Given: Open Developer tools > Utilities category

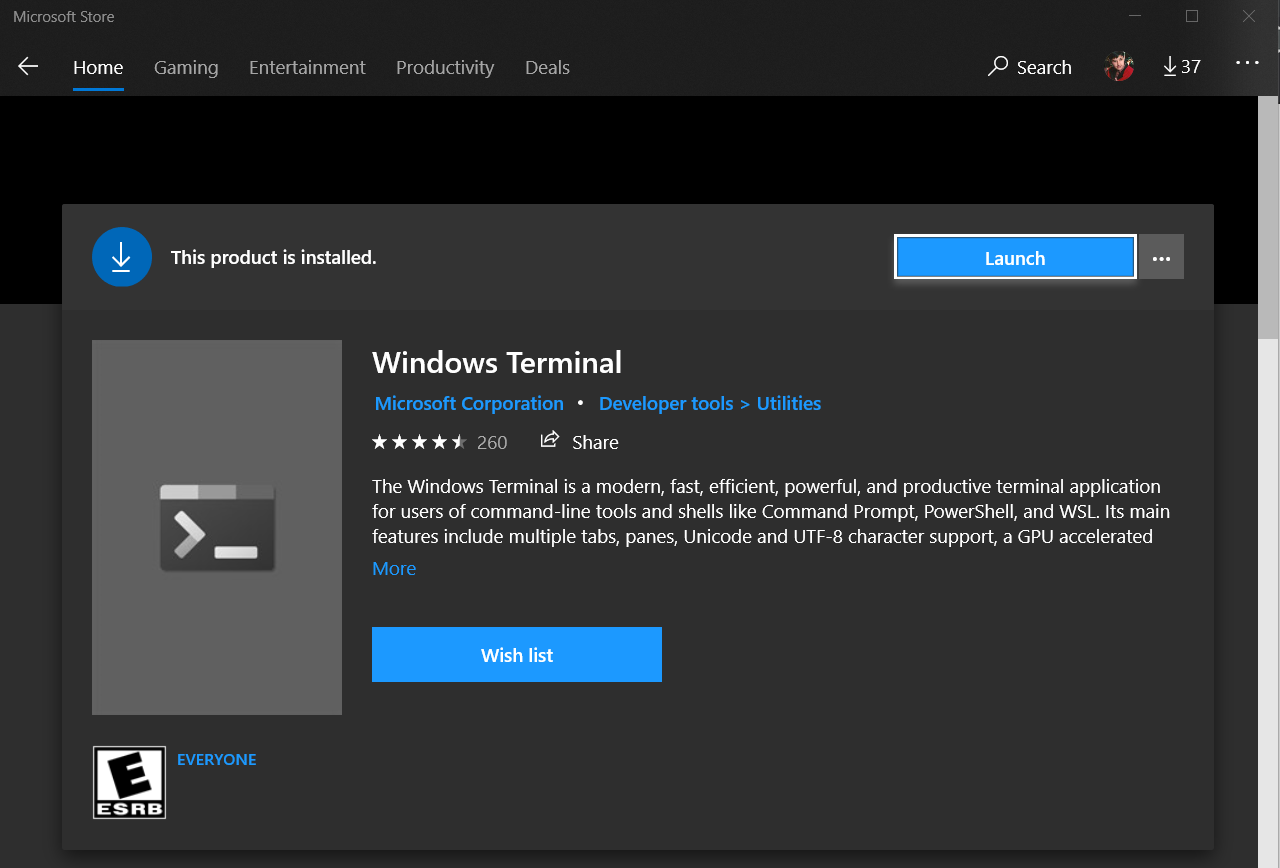Looking at the screenshot, I should pyautogui.click(x=710, y=403).
